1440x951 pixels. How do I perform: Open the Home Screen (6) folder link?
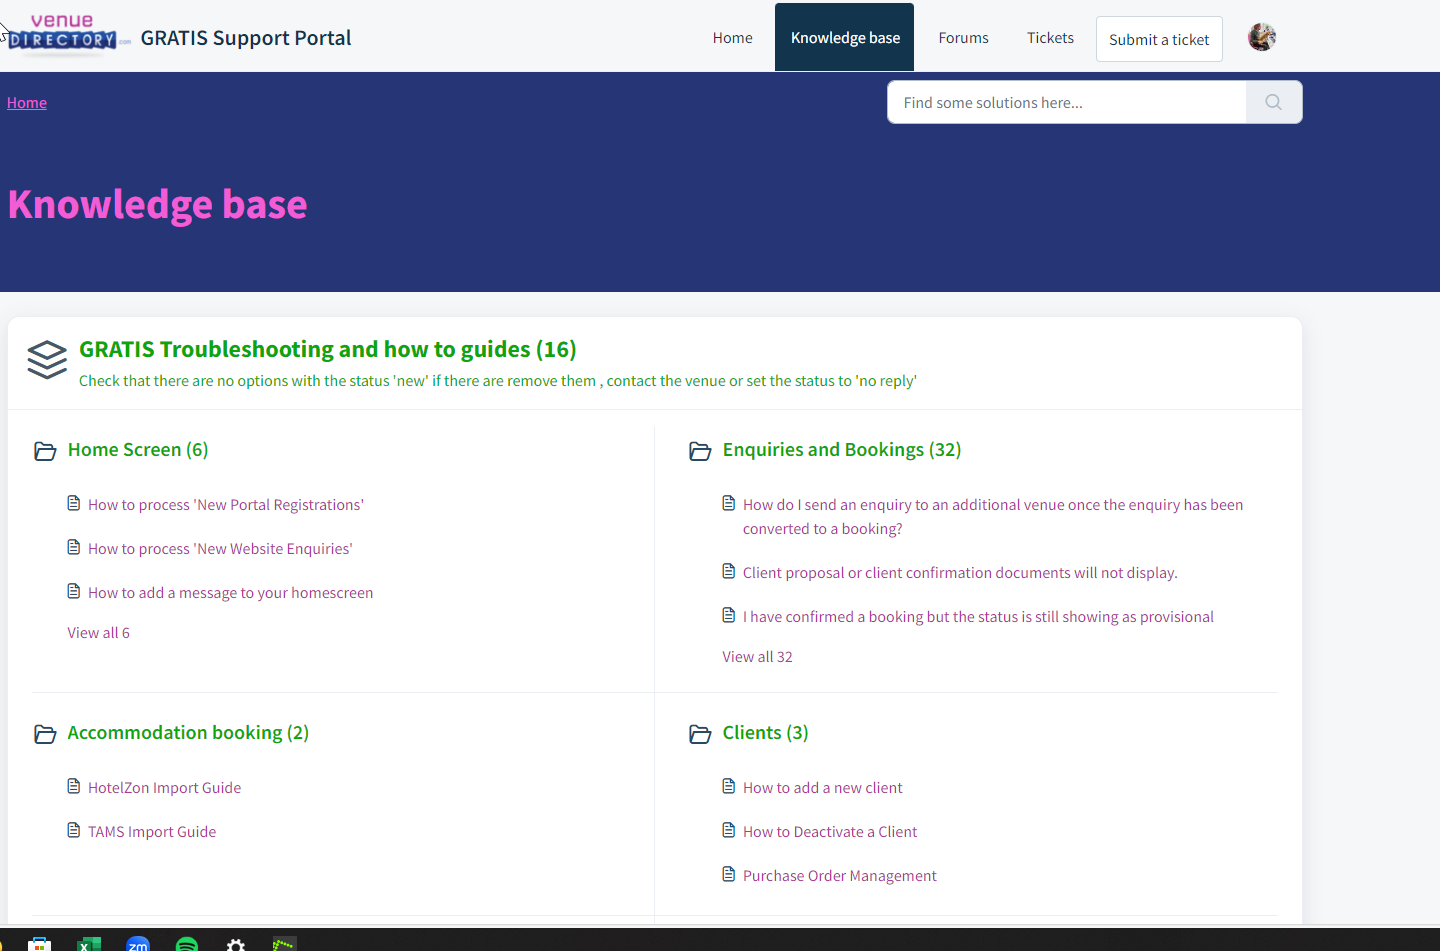[138, 450]
